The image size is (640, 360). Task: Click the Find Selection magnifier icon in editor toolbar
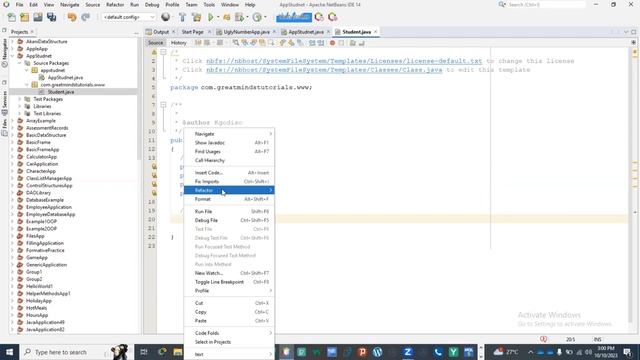(236, 43)
